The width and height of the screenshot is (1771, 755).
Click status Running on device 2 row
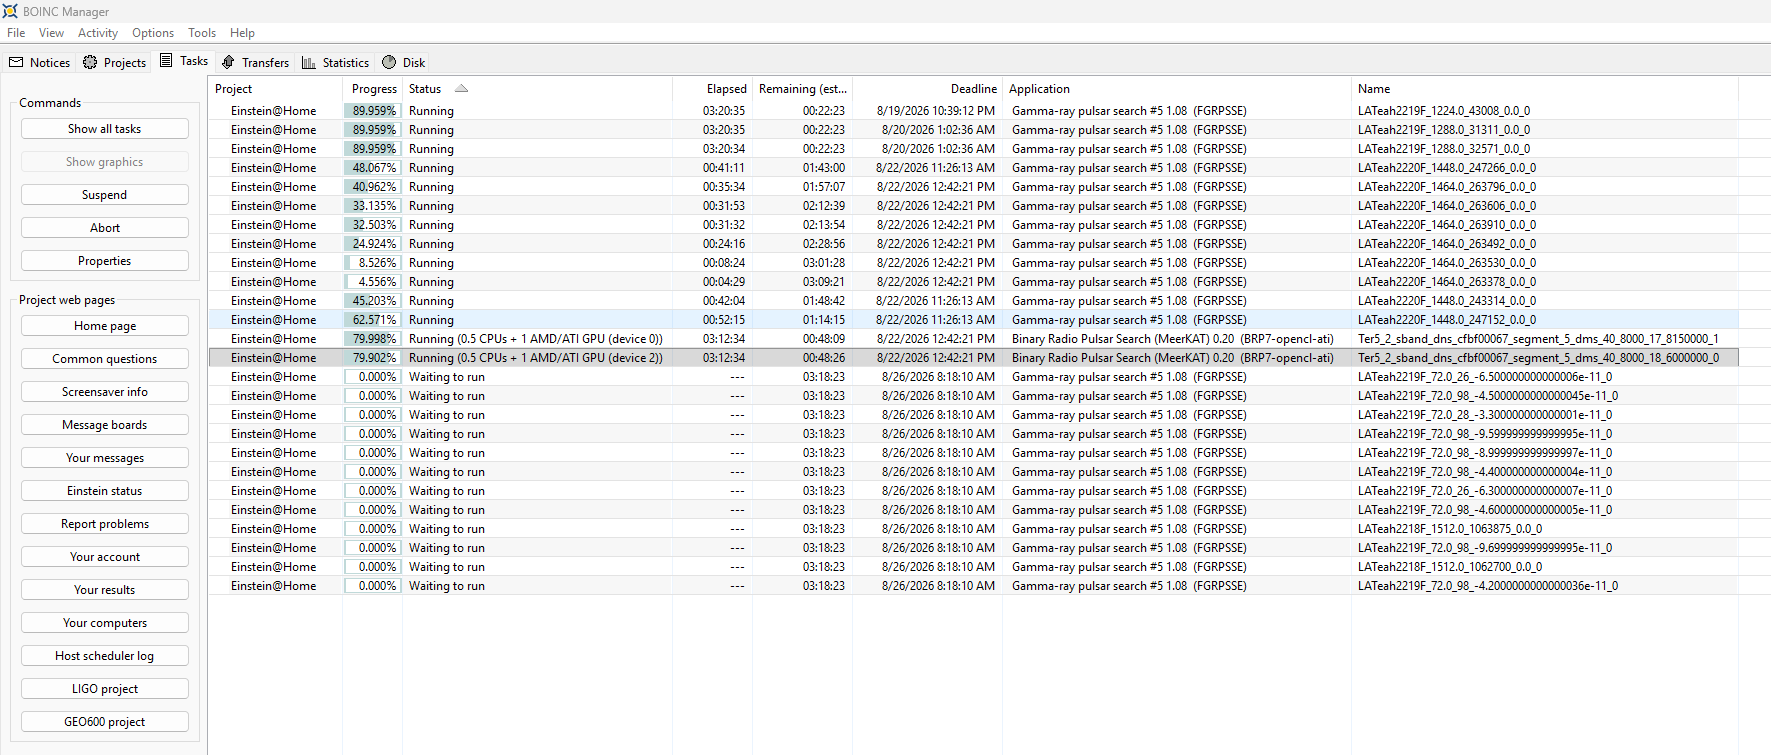coord(536,358)
